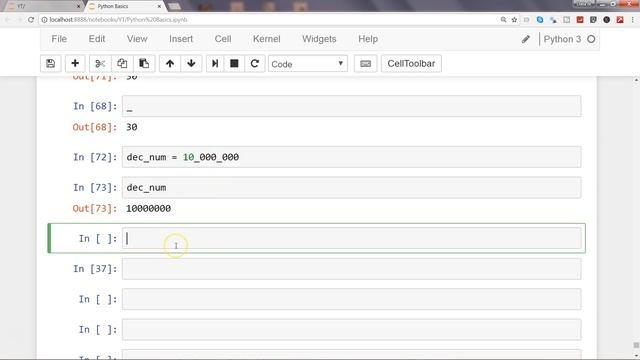
Task: Click into cell In [68] containing underscore
Action: (x=351, y=106)
